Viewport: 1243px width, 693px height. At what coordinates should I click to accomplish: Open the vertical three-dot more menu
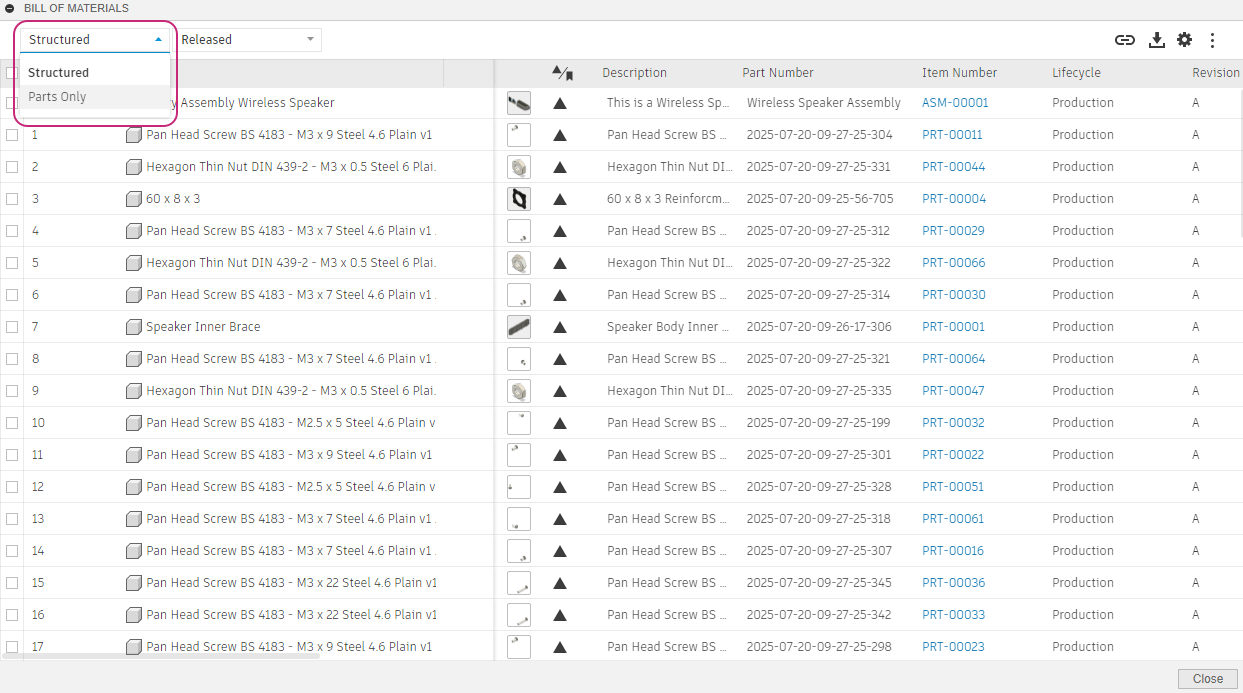[1212, 40]
